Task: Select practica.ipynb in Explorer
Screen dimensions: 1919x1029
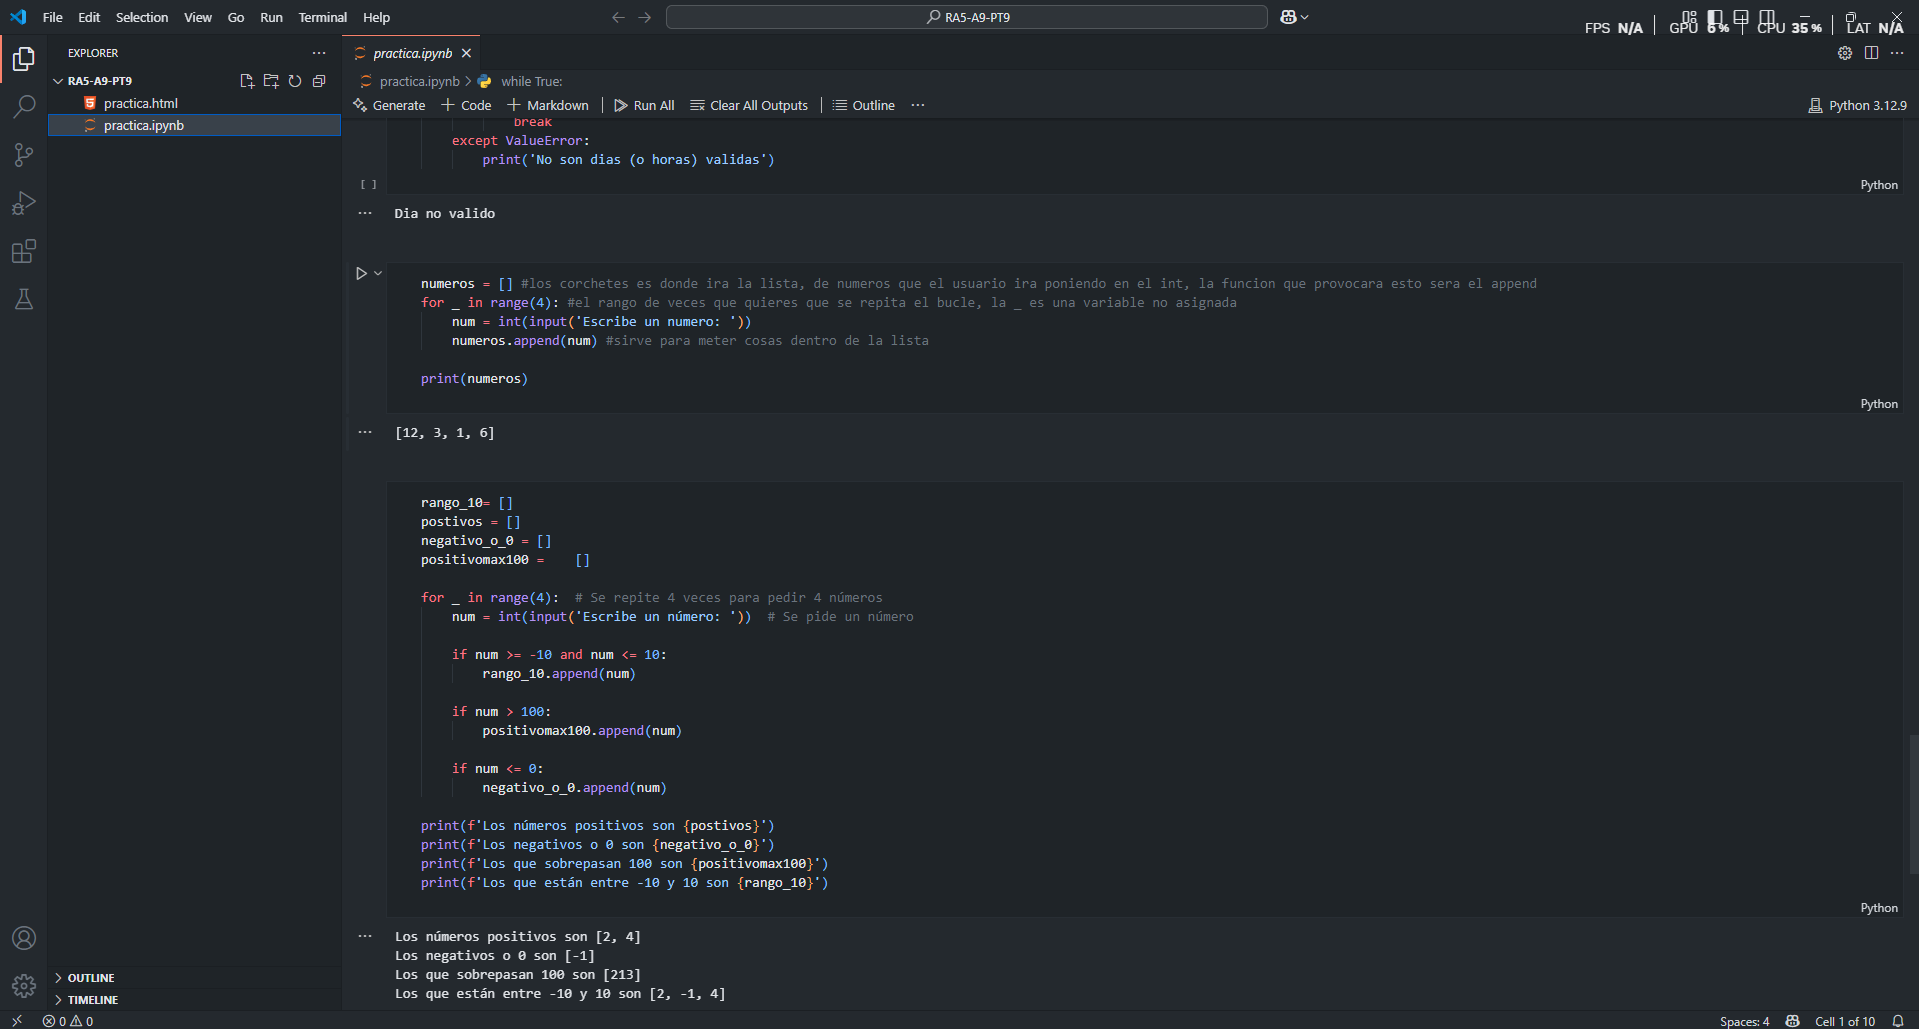Action: click(x=194, y=125)
